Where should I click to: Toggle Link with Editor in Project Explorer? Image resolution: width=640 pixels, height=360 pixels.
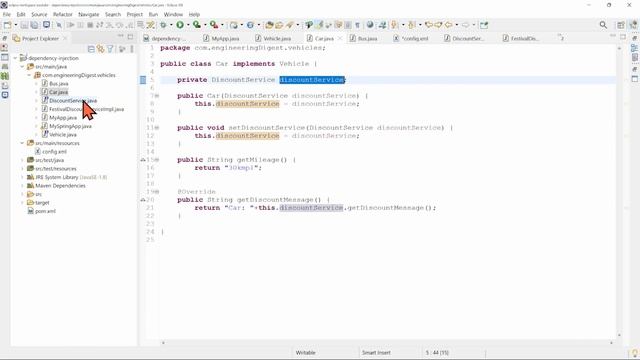tap(100, 49)
